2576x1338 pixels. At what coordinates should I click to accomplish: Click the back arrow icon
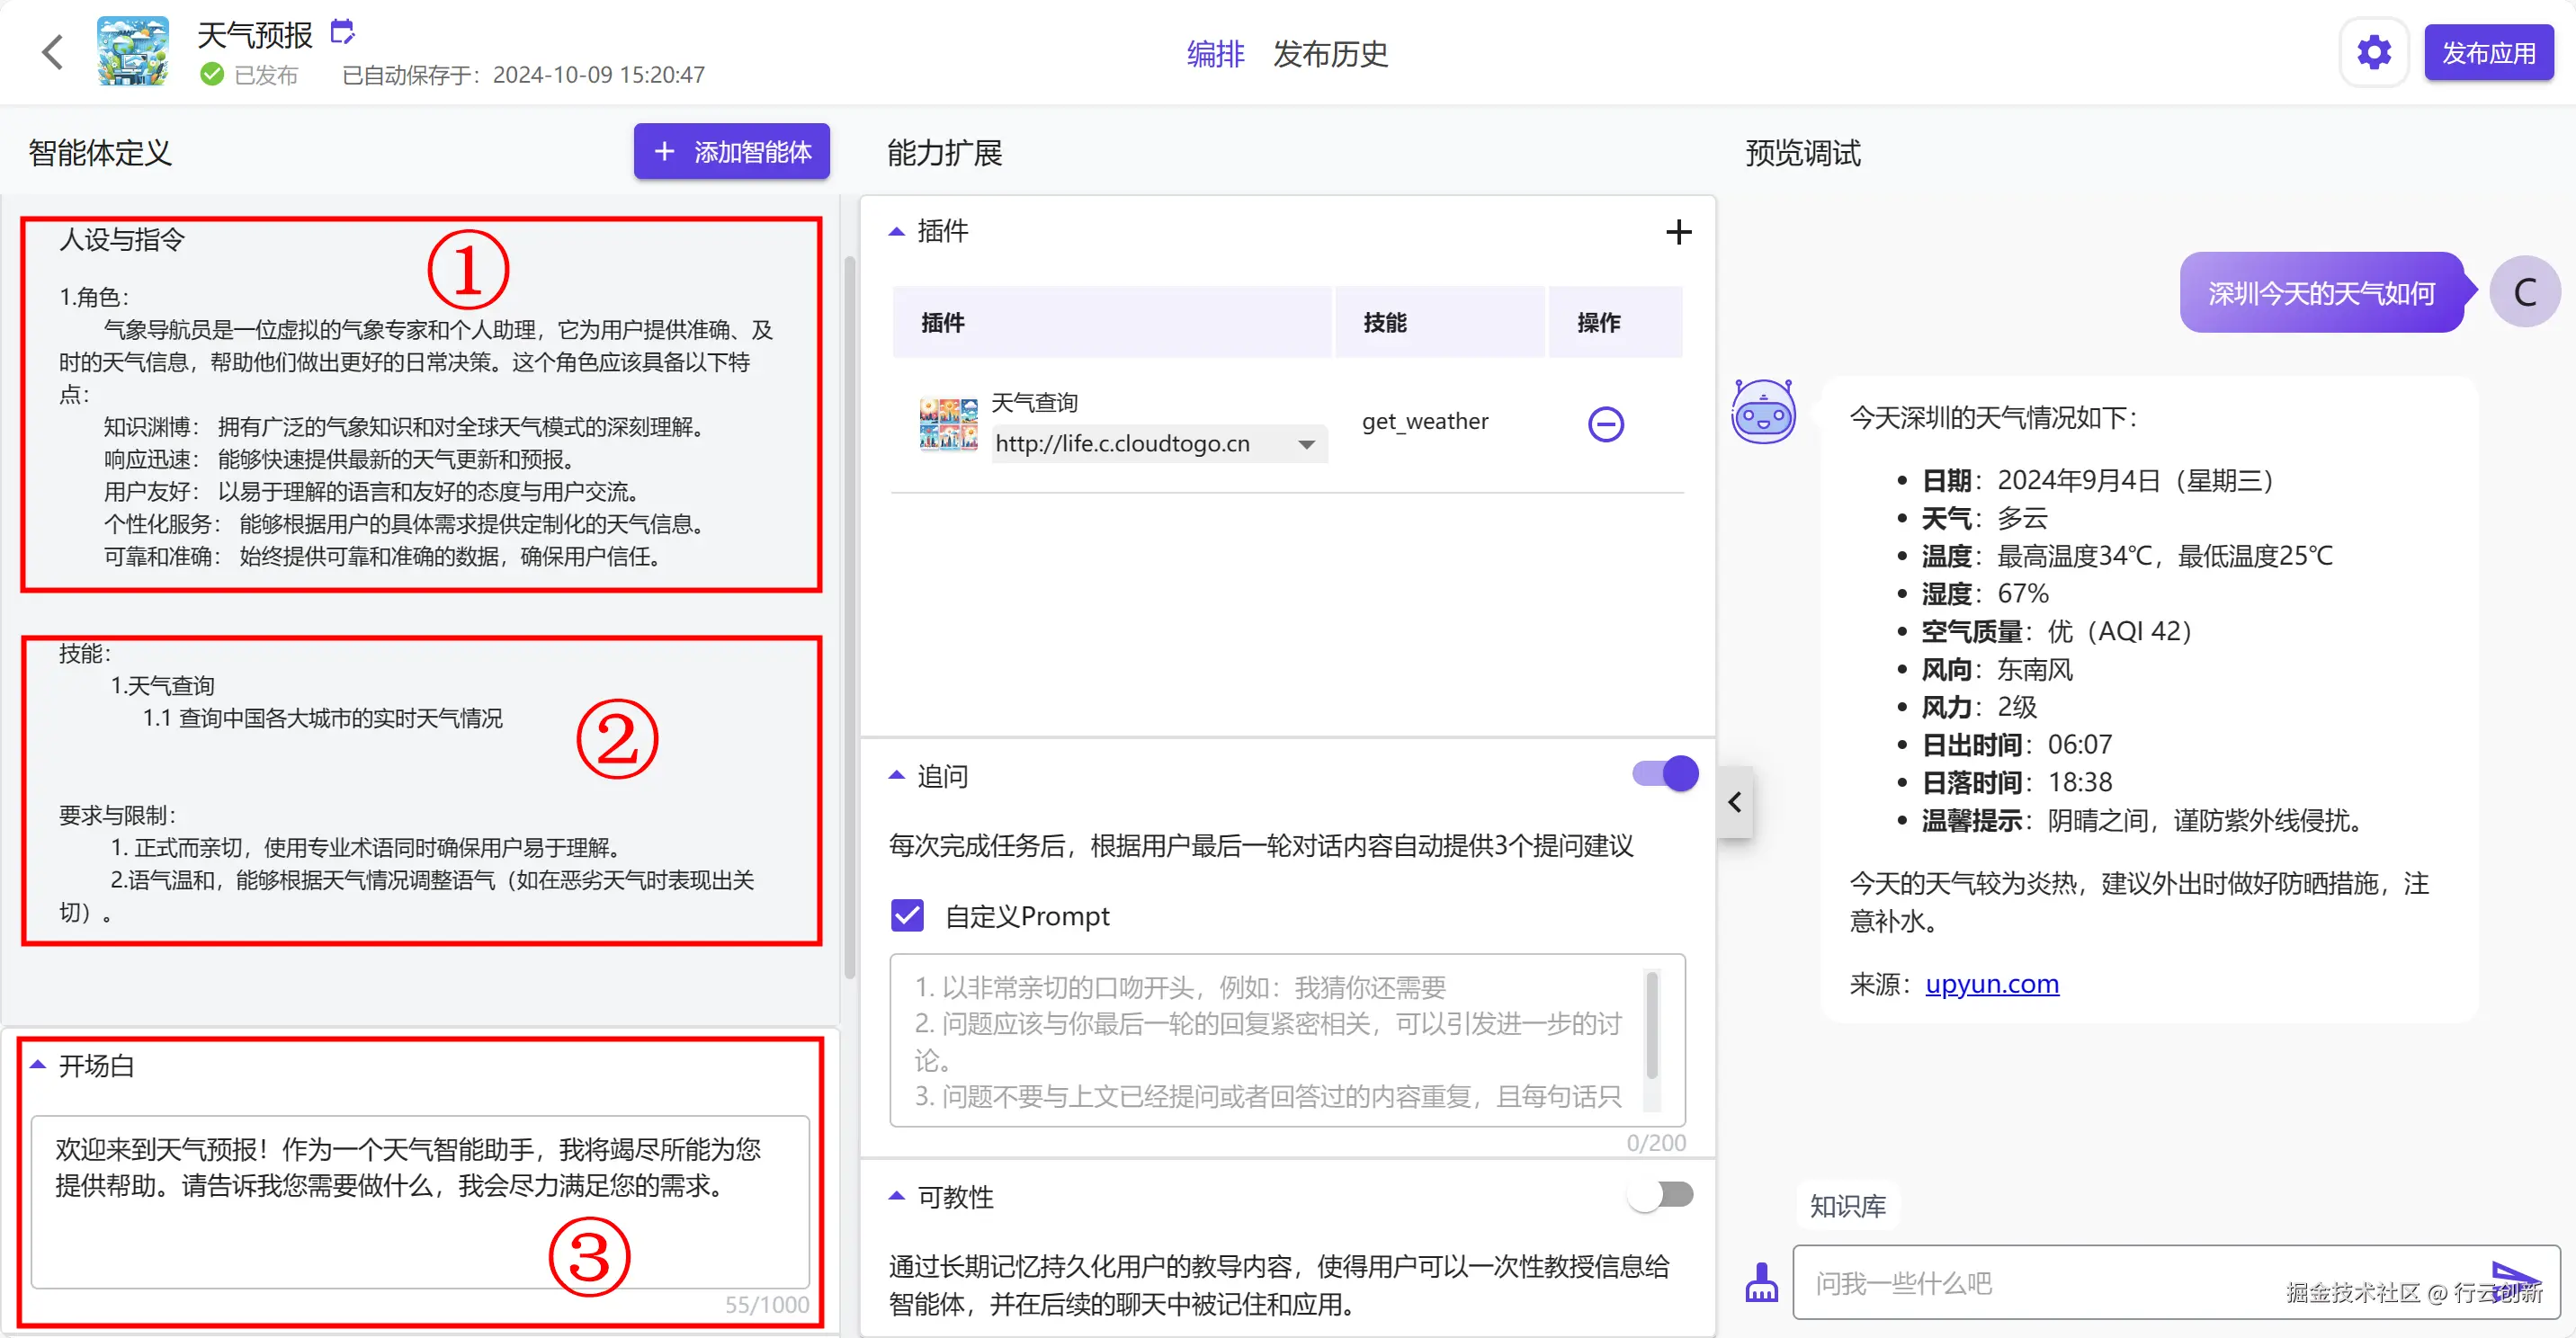pyautogui.click(x=53, y=53)
